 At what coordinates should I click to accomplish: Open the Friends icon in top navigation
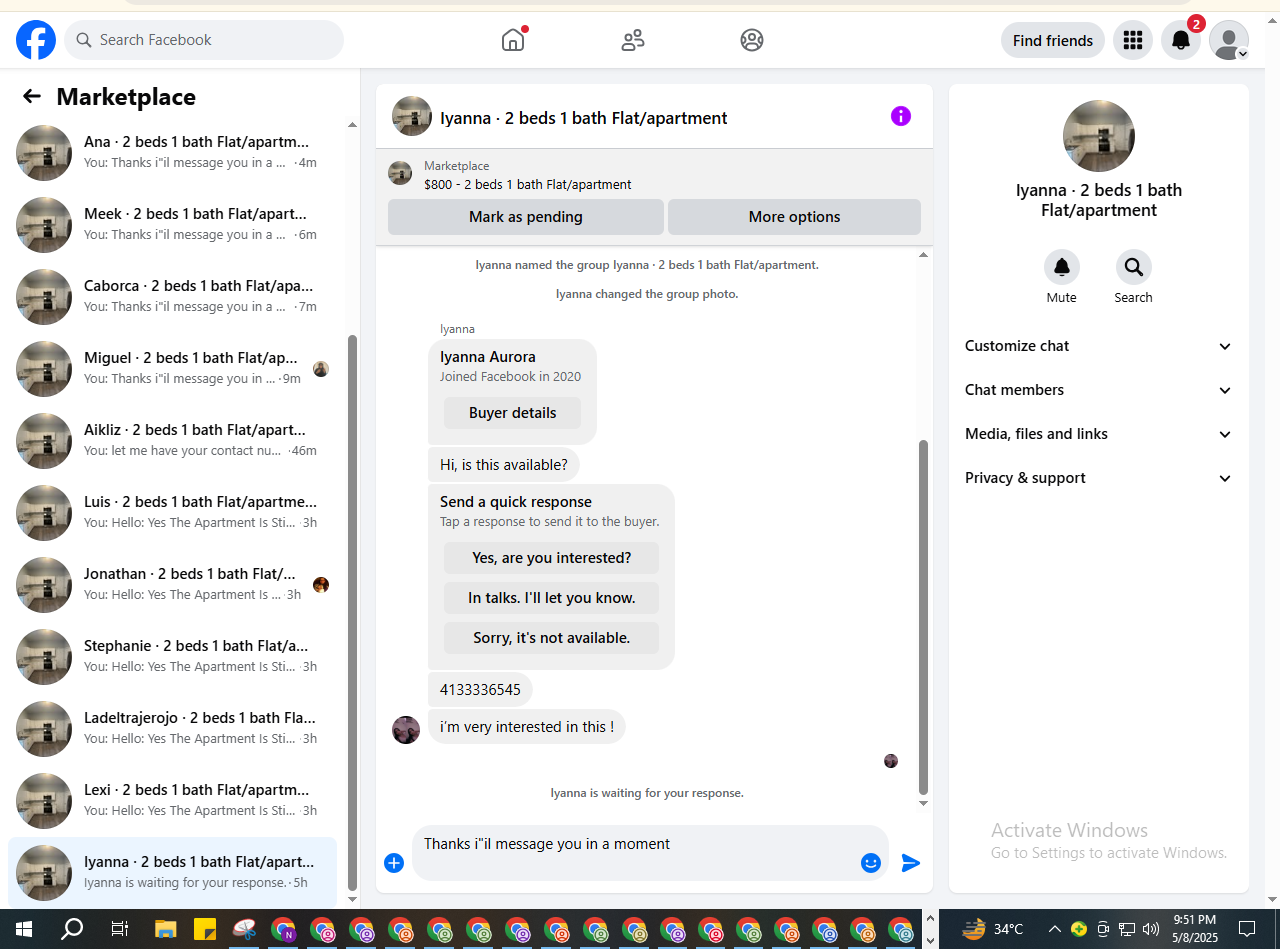pos(633,40)
